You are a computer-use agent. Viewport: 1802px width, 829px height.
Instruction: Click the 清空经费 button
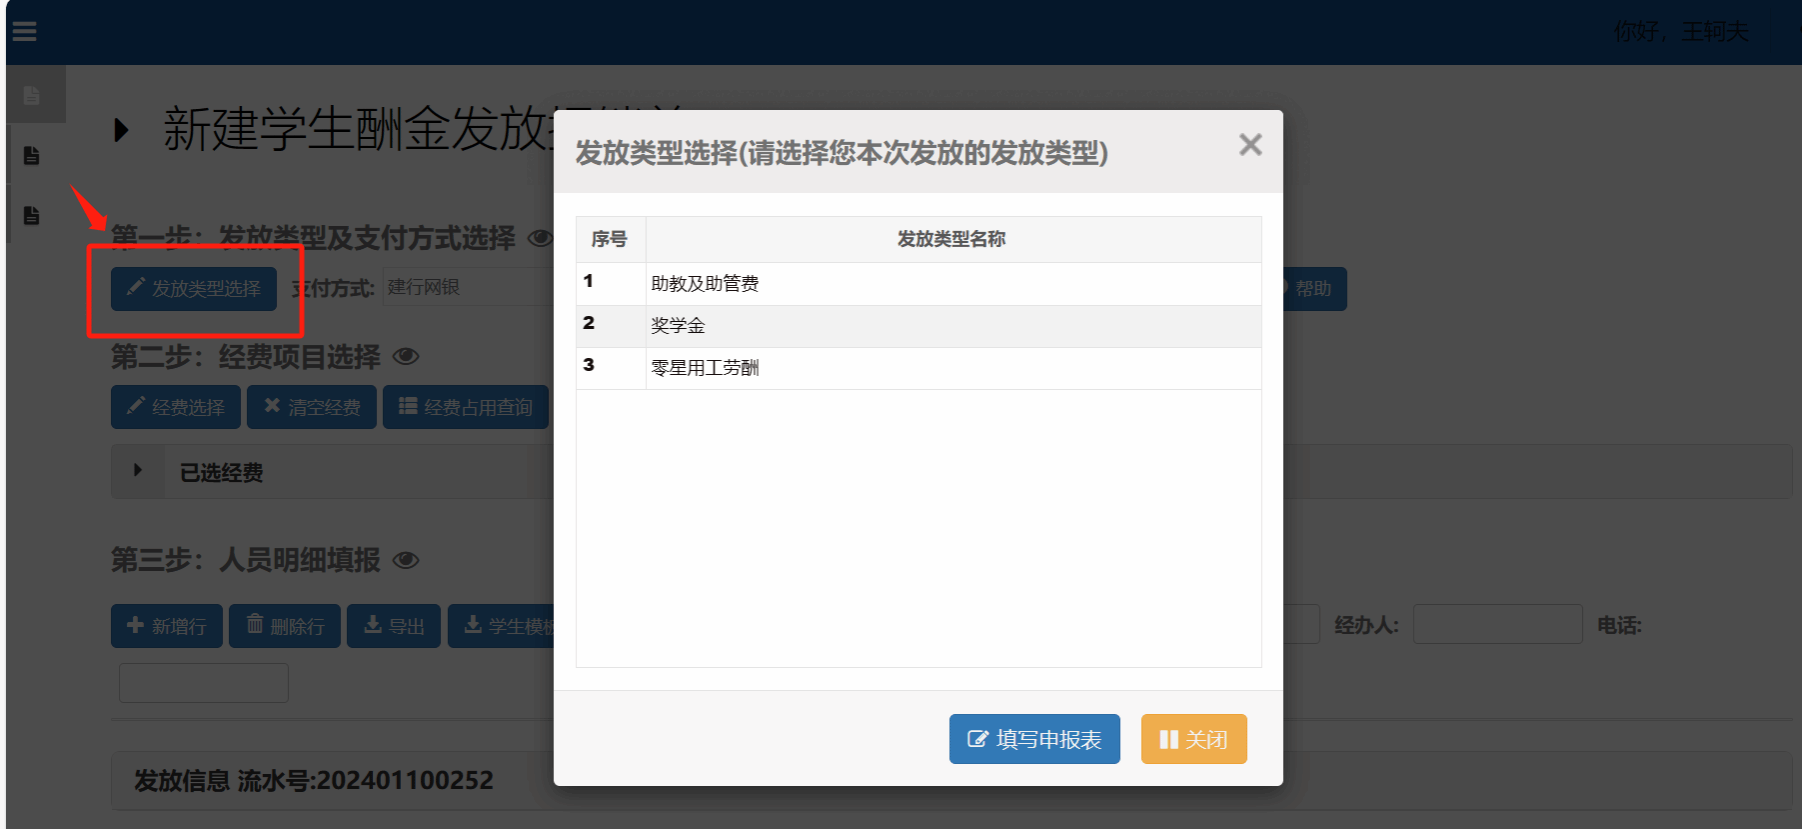tap(312, 407)
